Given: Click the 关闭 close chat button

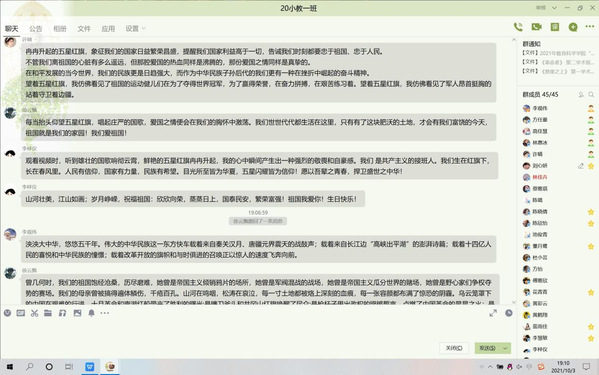Looking at the screenshot, I should click(x=454, y=348).
